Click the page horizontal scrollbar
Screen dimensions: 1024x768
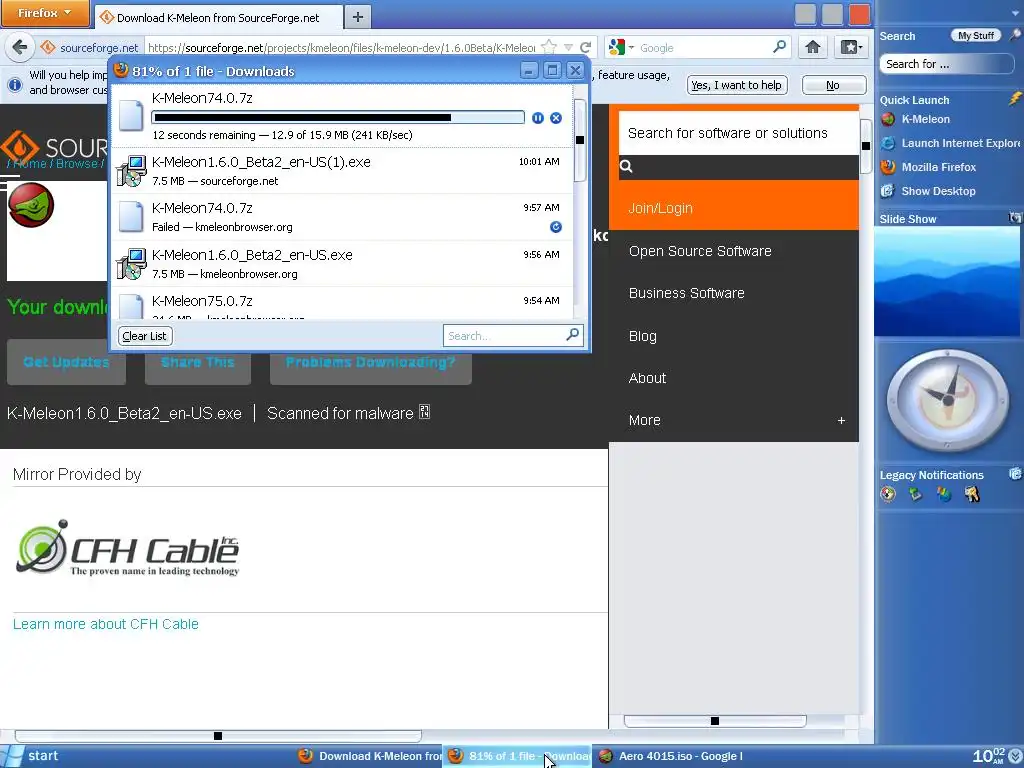click(218, 736)
